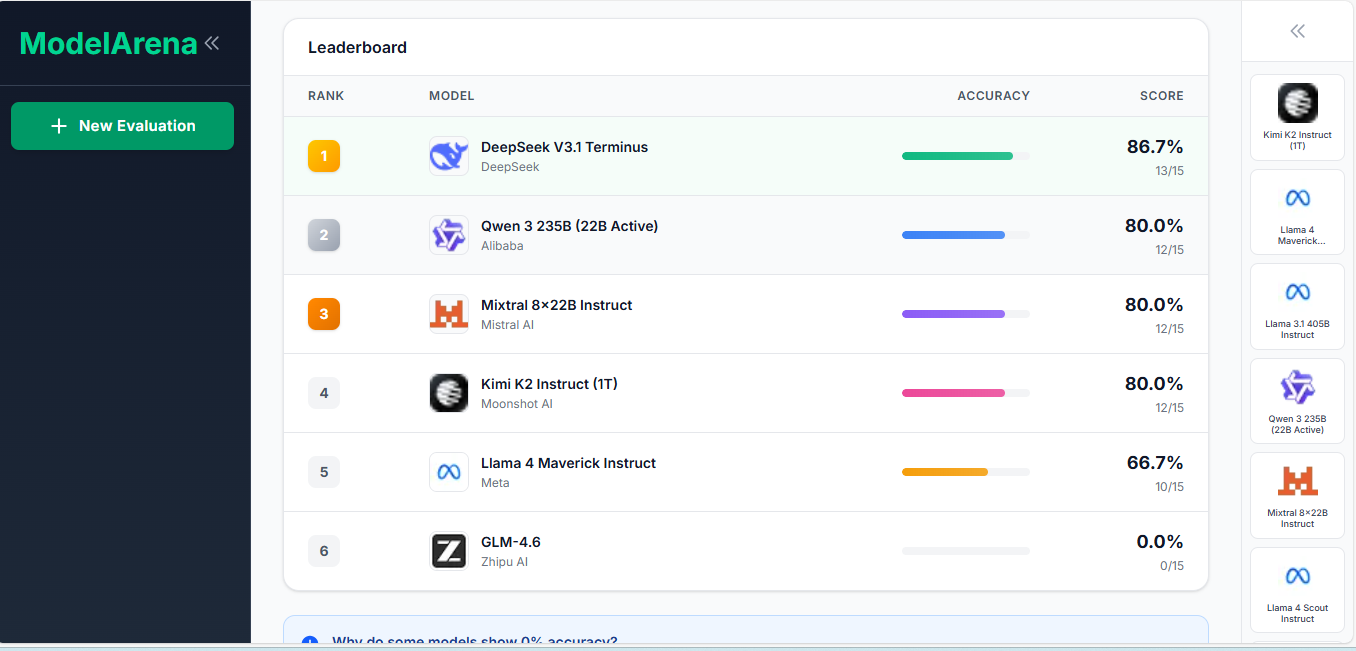Click the Meta logo beside Llama 4 Maverick Instruct
This screenshot has width=1356, height=651.
click(x=449, y=472)
